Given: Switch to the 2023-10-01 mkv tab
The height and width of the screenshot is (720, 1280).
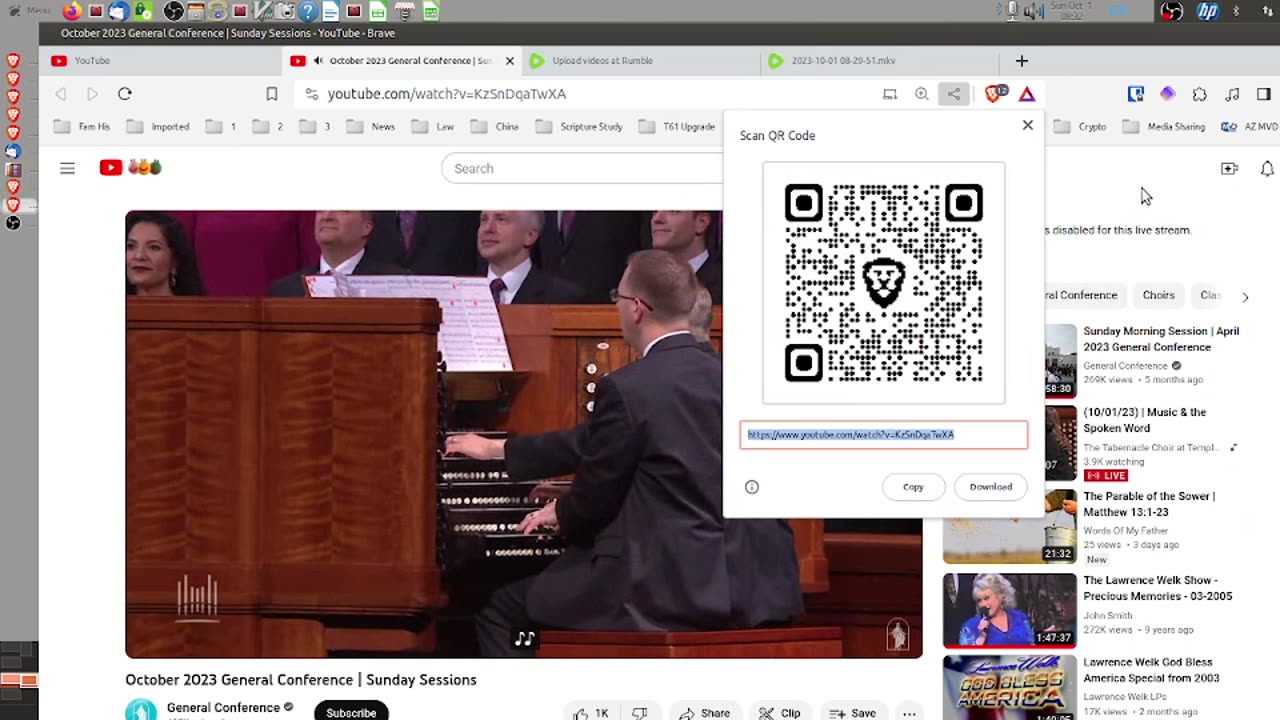Looking at the screenshot, I should pos(878,61).
